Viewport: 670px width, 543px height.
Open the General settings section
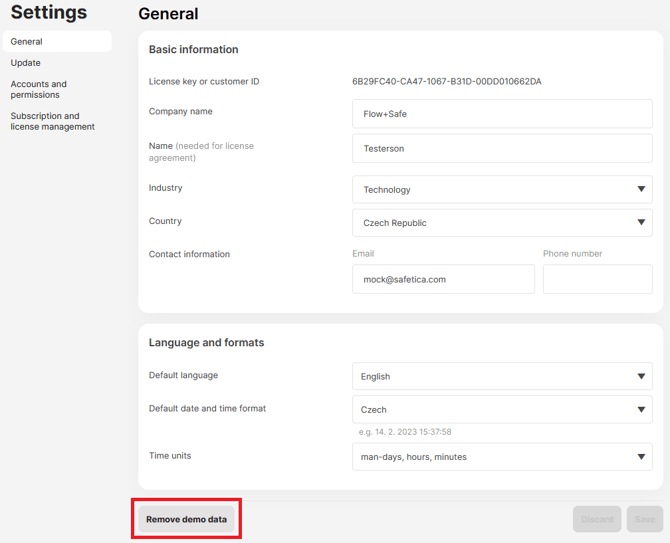pos(27,42)
